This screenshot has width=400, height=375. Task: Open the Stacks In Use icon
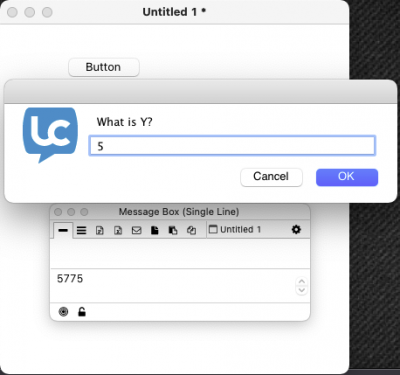(191, 230)
